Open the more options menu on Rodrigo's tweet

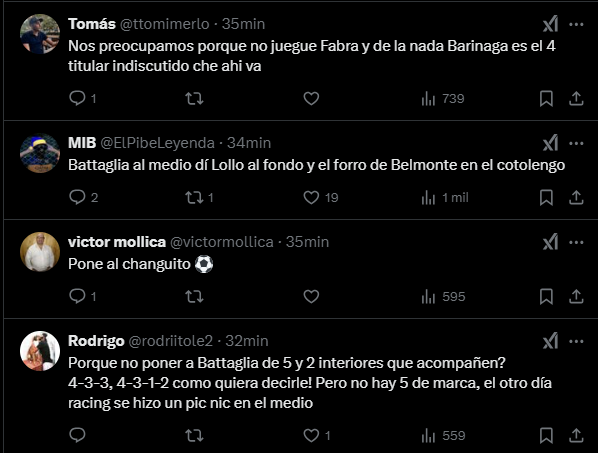576,341
